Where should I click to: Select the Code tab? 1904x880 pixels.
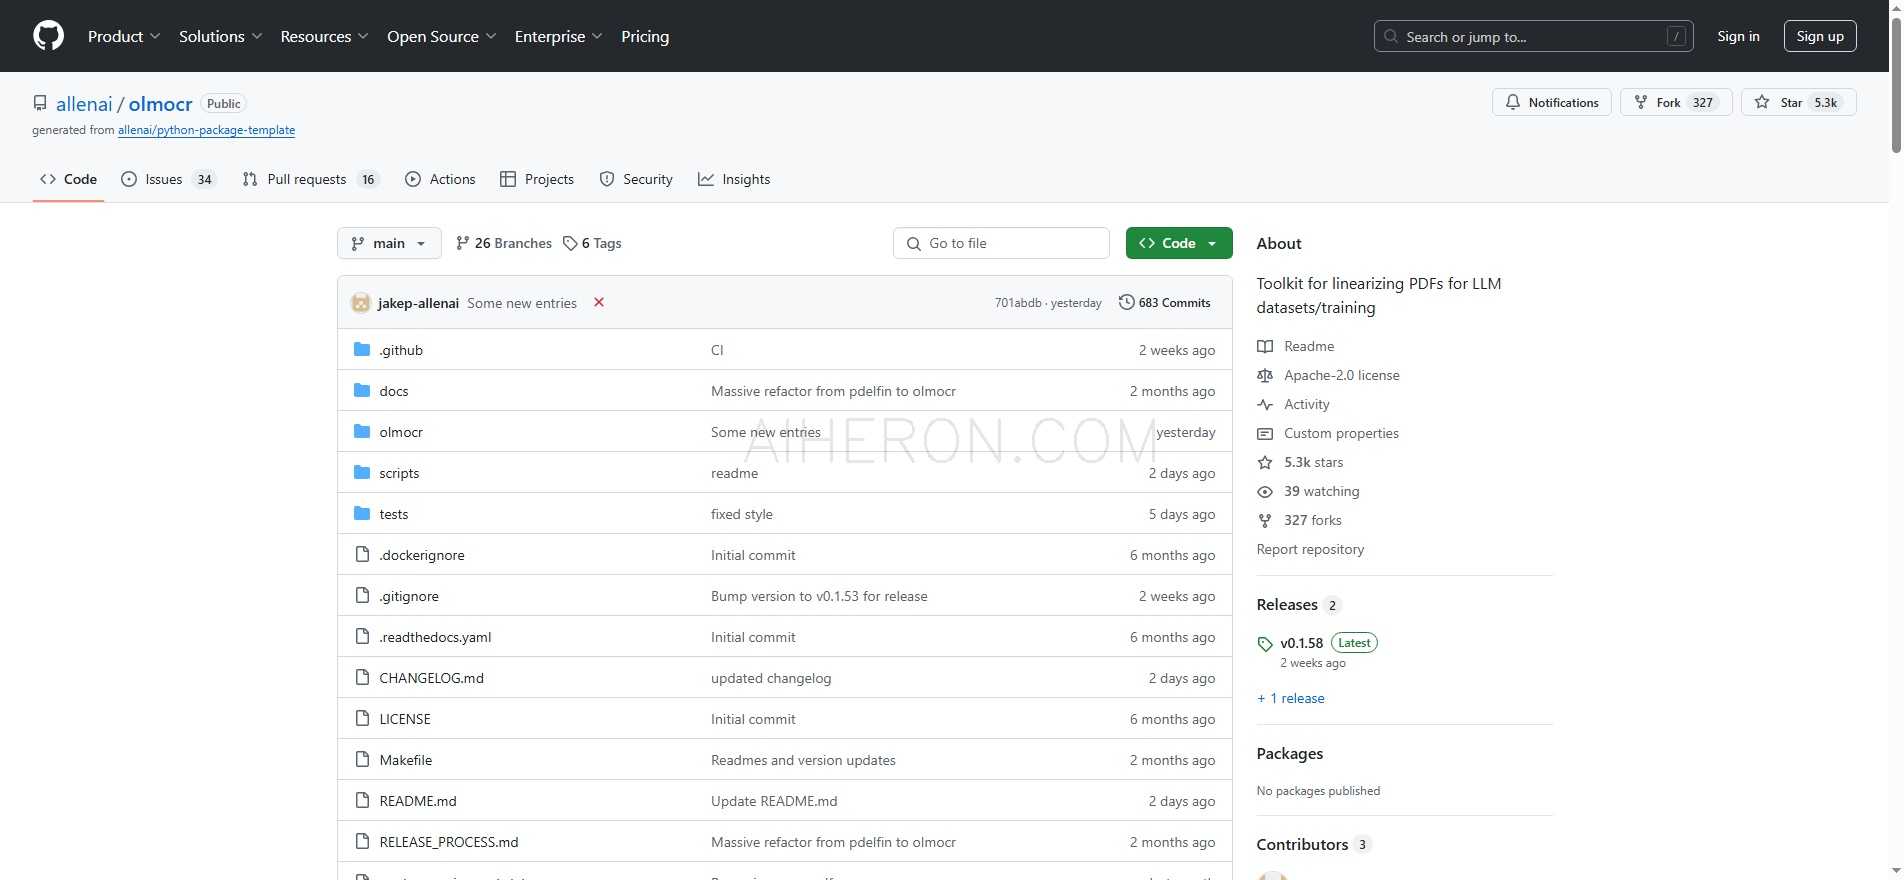tap(68, 179)
